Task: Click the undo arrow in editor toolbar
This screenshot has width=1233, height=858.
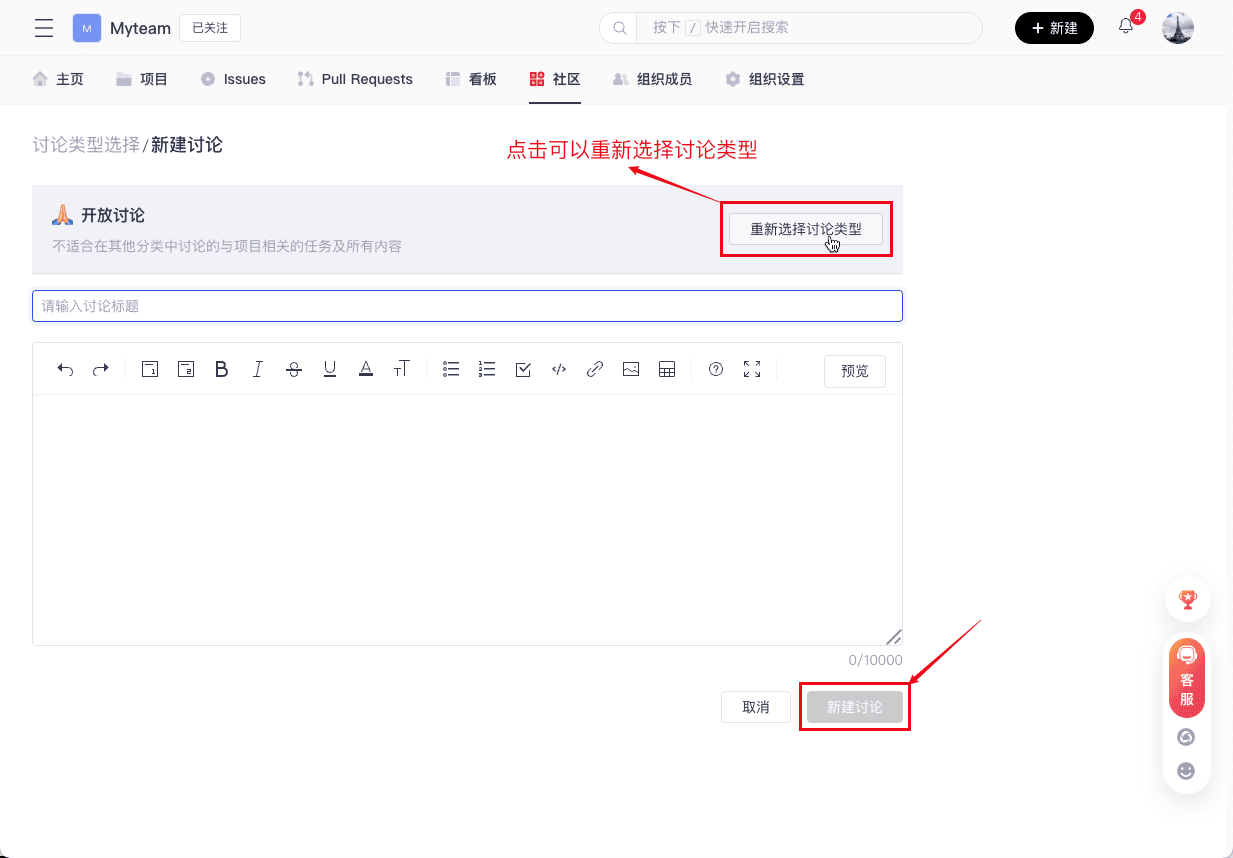Action: (65, 370)
